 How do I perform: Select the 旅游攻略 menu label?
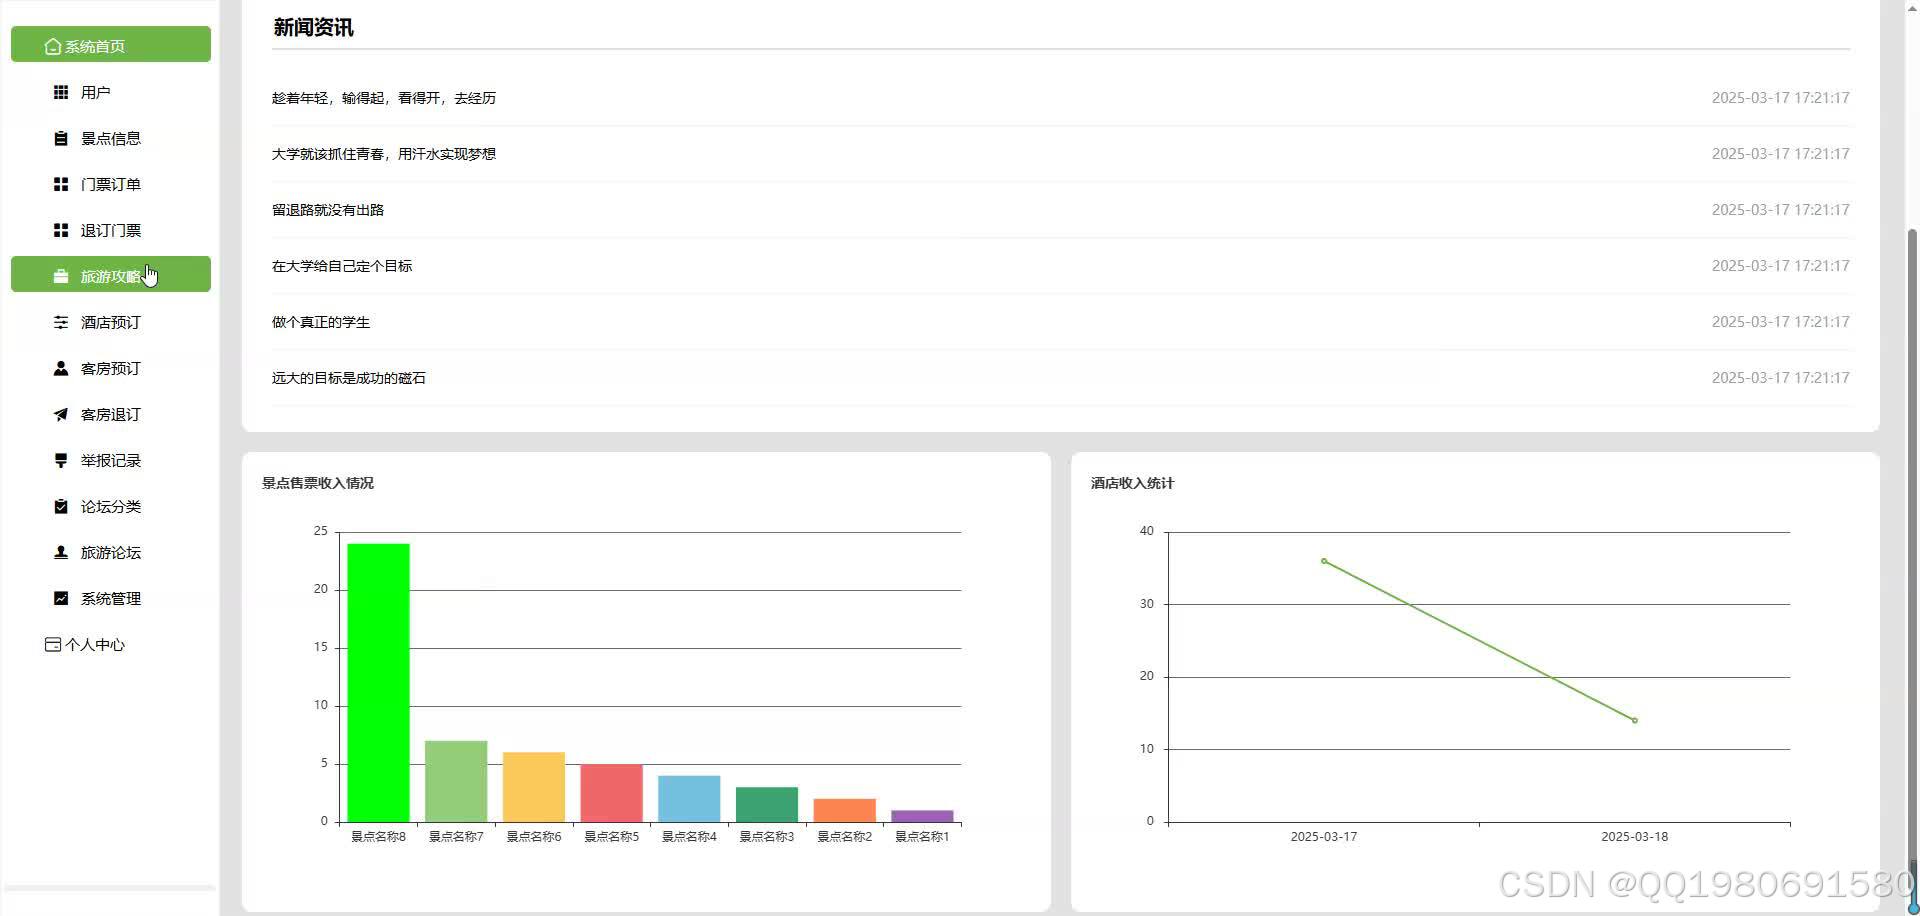(111, 276)
